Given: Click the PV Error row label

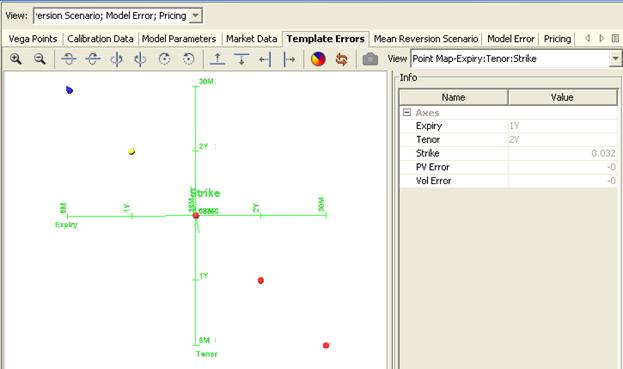Looking at the screenshot, I should [x=433, y=167].
